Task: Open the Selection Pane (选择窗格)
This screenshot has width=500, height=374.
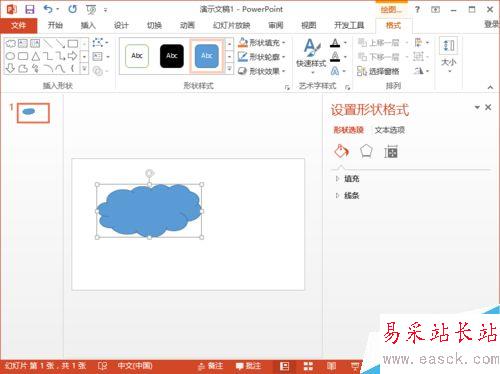Action: coord(378,71)
